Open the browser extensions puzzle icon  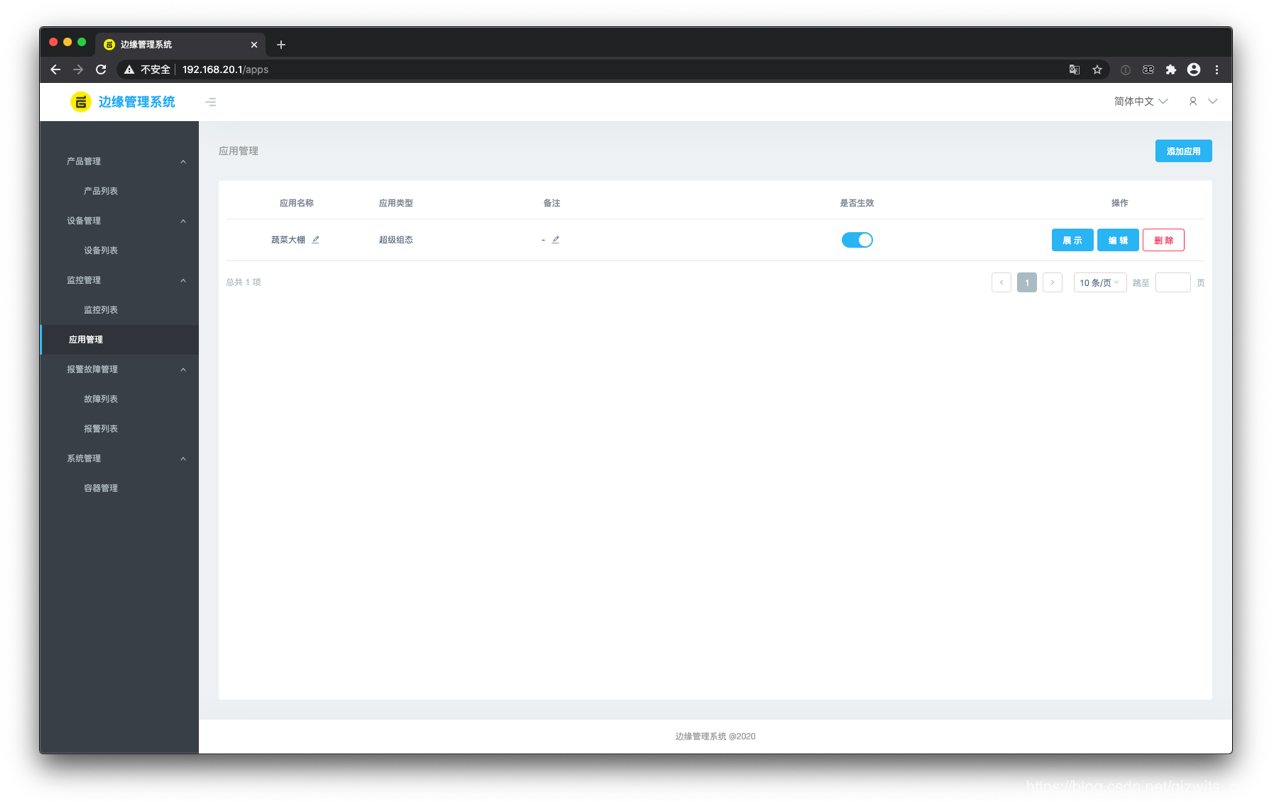(x=1171, y=70)
